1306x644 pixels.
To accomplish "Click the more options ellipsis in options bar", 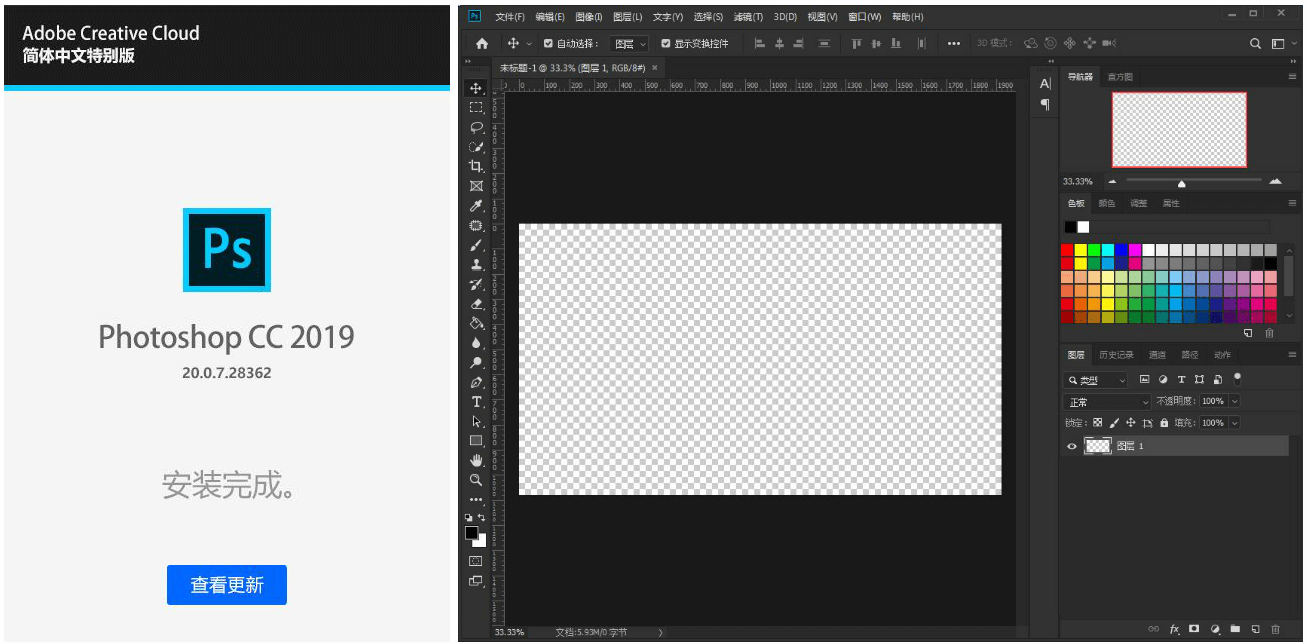I will [953, 44].
